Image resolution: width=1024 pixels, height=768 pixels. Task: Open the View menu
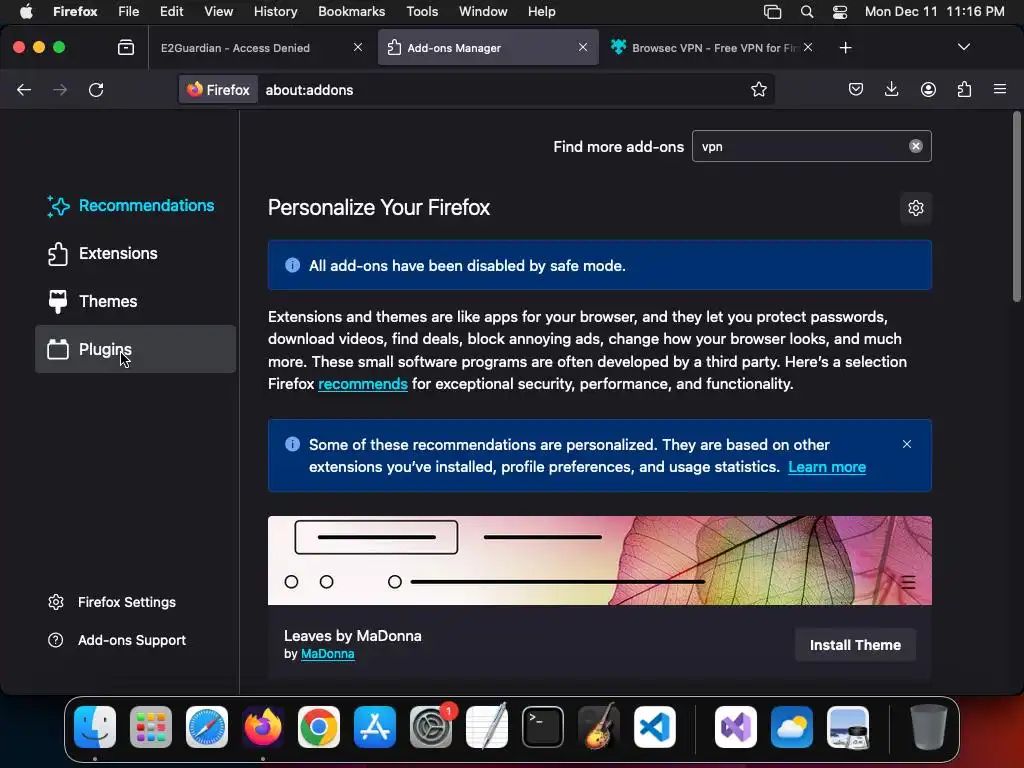point(218,12)
